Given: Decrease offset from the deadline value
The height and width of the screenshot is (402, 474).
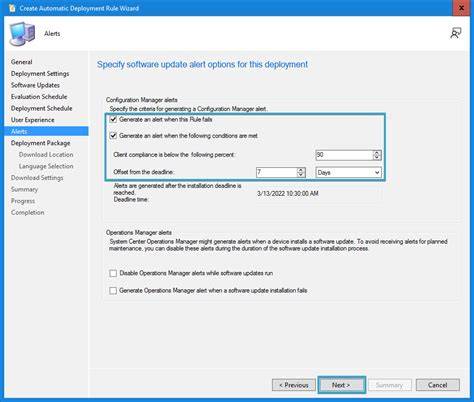Looking at the screenshot, I should [x=300, y=174].
